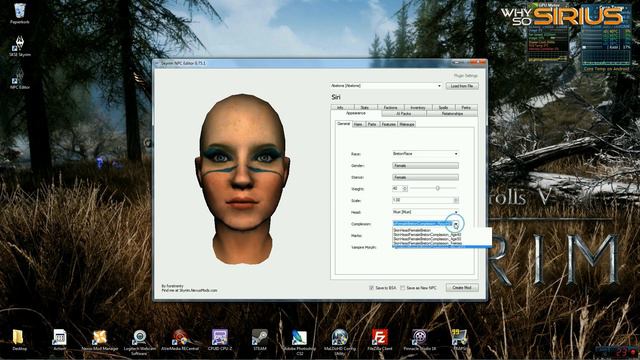Image resolution: width=640 pixels, height=360 pixels.
Task: Open Adobe Photoshop CS2 icon
Action: 300,342
